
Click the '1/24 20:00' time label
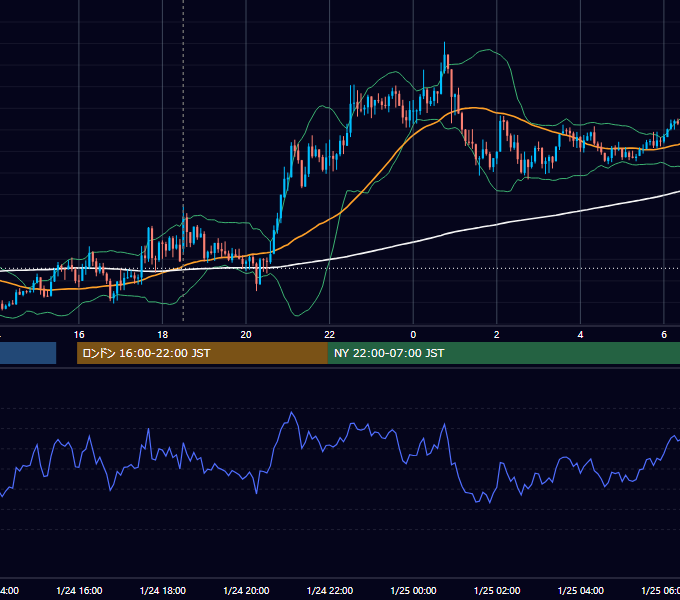[246, 590]
